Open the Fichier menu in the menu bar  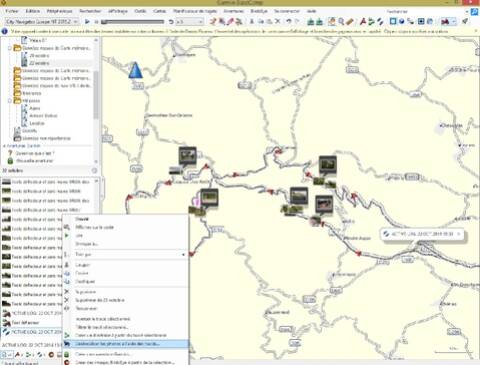[12, 11]
